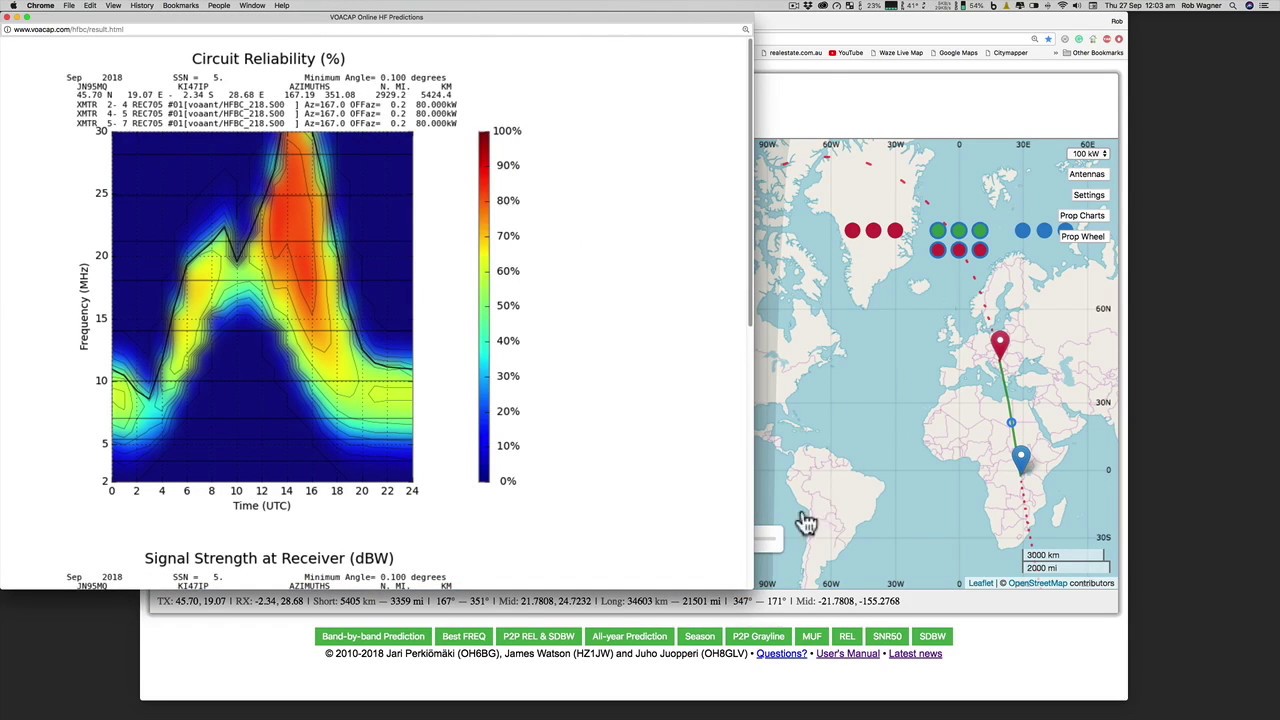
Task: Click the REL button
Action: [x=847, y=636]
